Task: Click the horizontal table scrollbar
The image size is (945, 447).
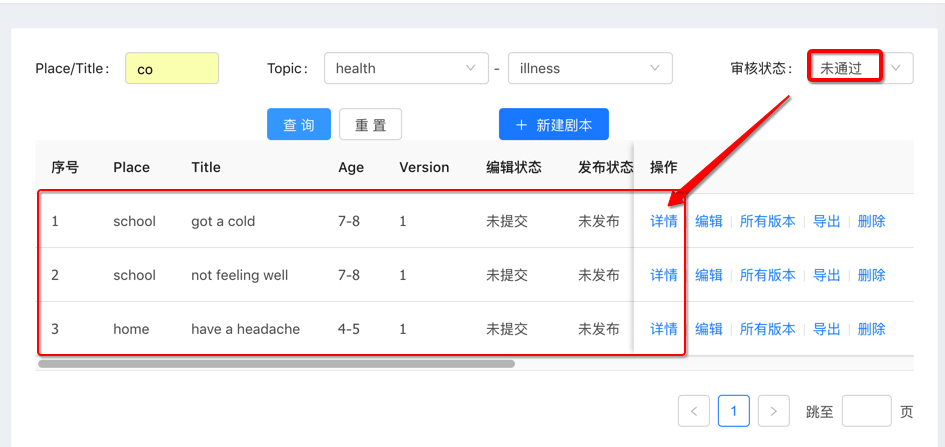Action: [x=276, y=364]
